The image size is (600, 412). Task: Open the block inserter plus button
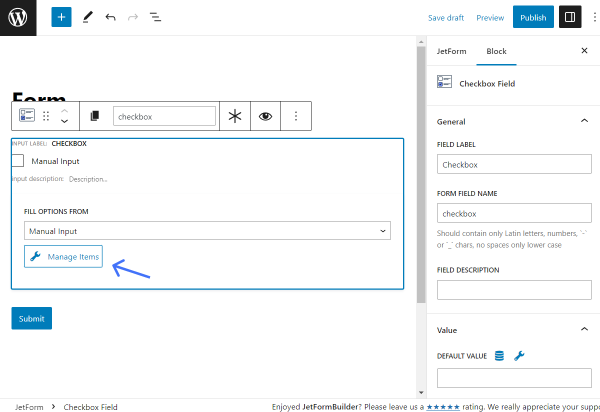pyautogui.click(x=61, y=17)
